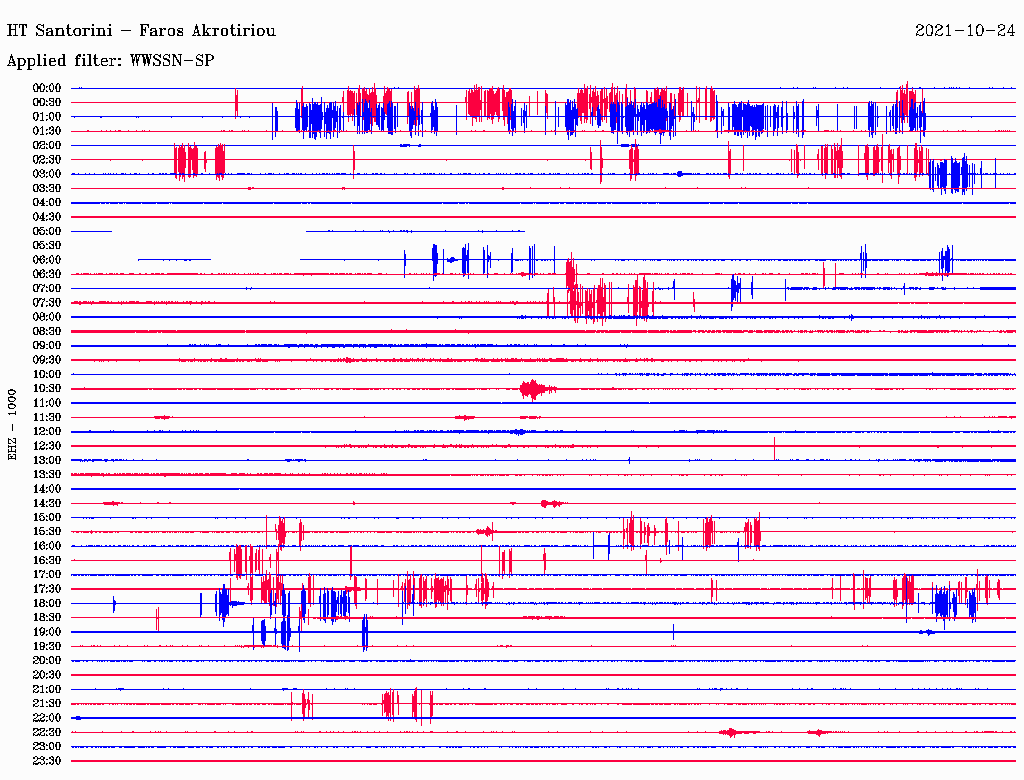Select the 21:00 time label
1024x780 pixels.
click(47, 689)
